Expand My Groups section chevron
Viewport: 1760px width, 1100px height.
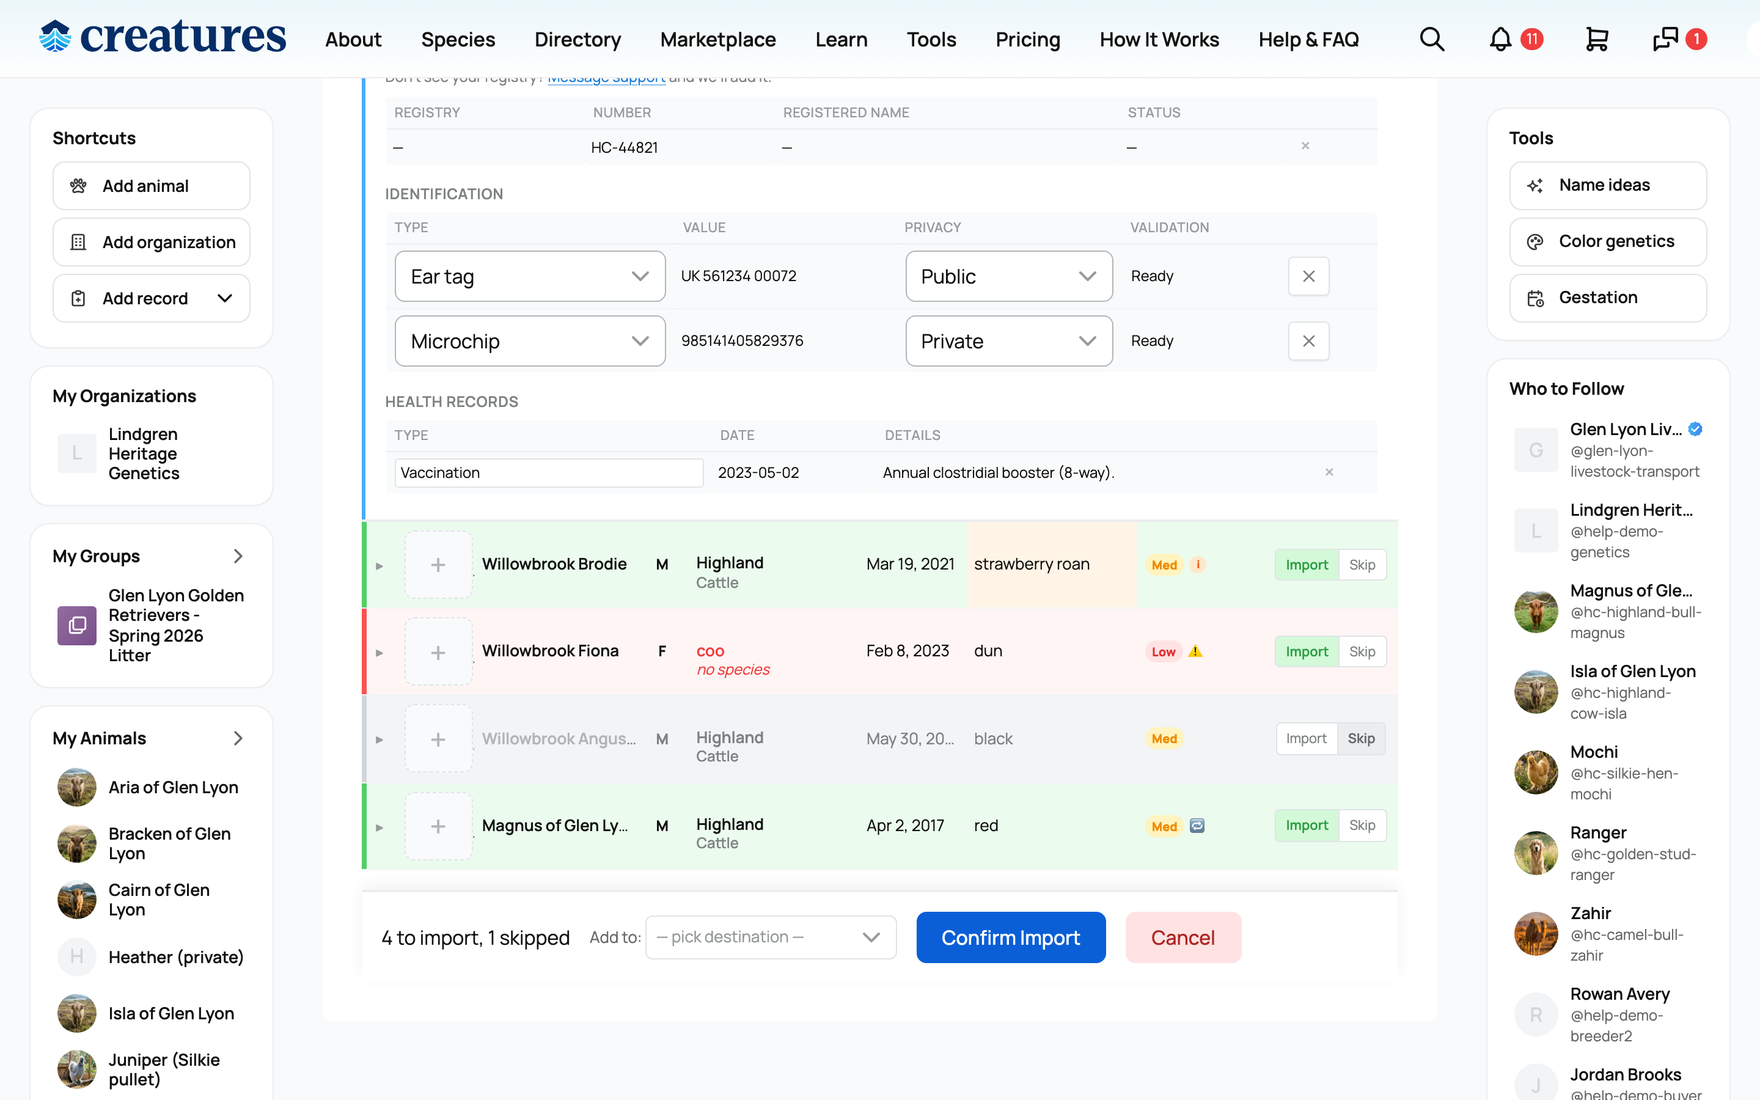(238, 556)
